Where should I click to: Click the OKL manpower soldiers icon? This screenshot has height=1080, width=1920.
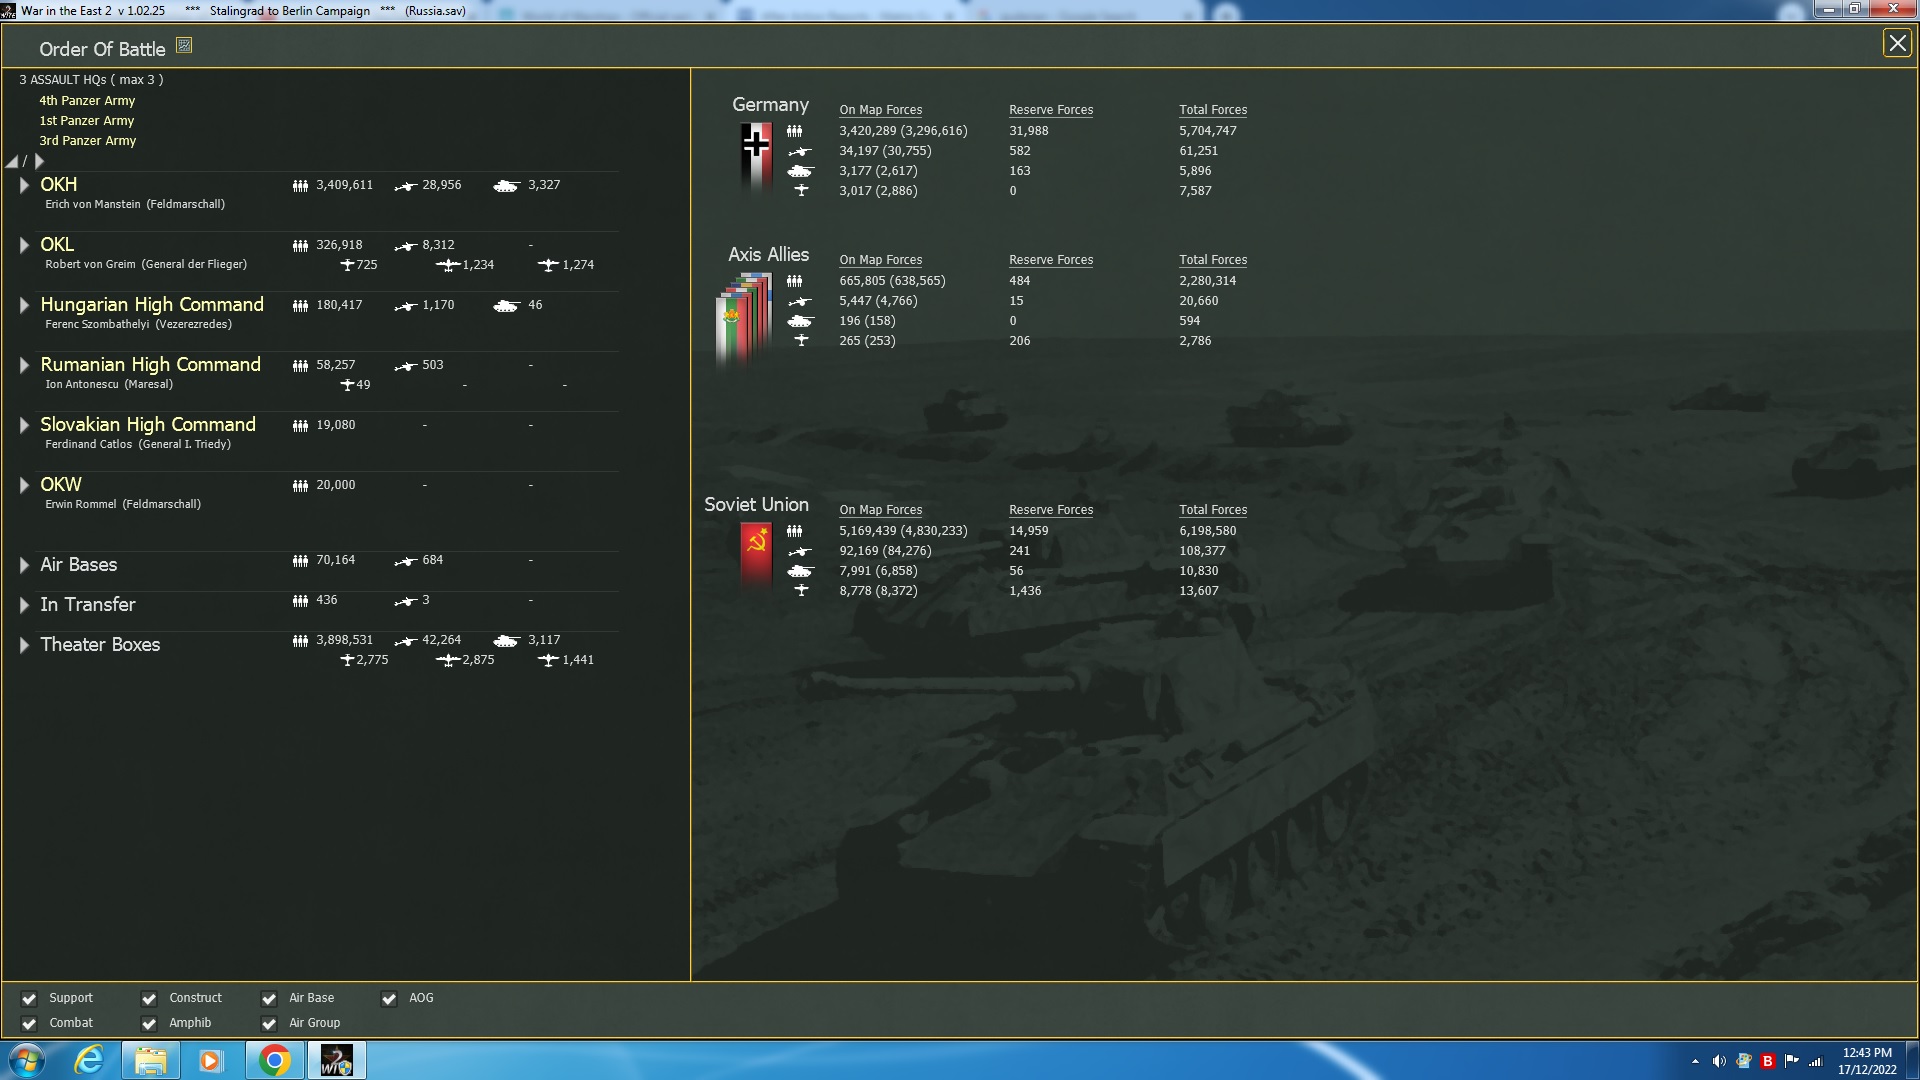[300, 246]
